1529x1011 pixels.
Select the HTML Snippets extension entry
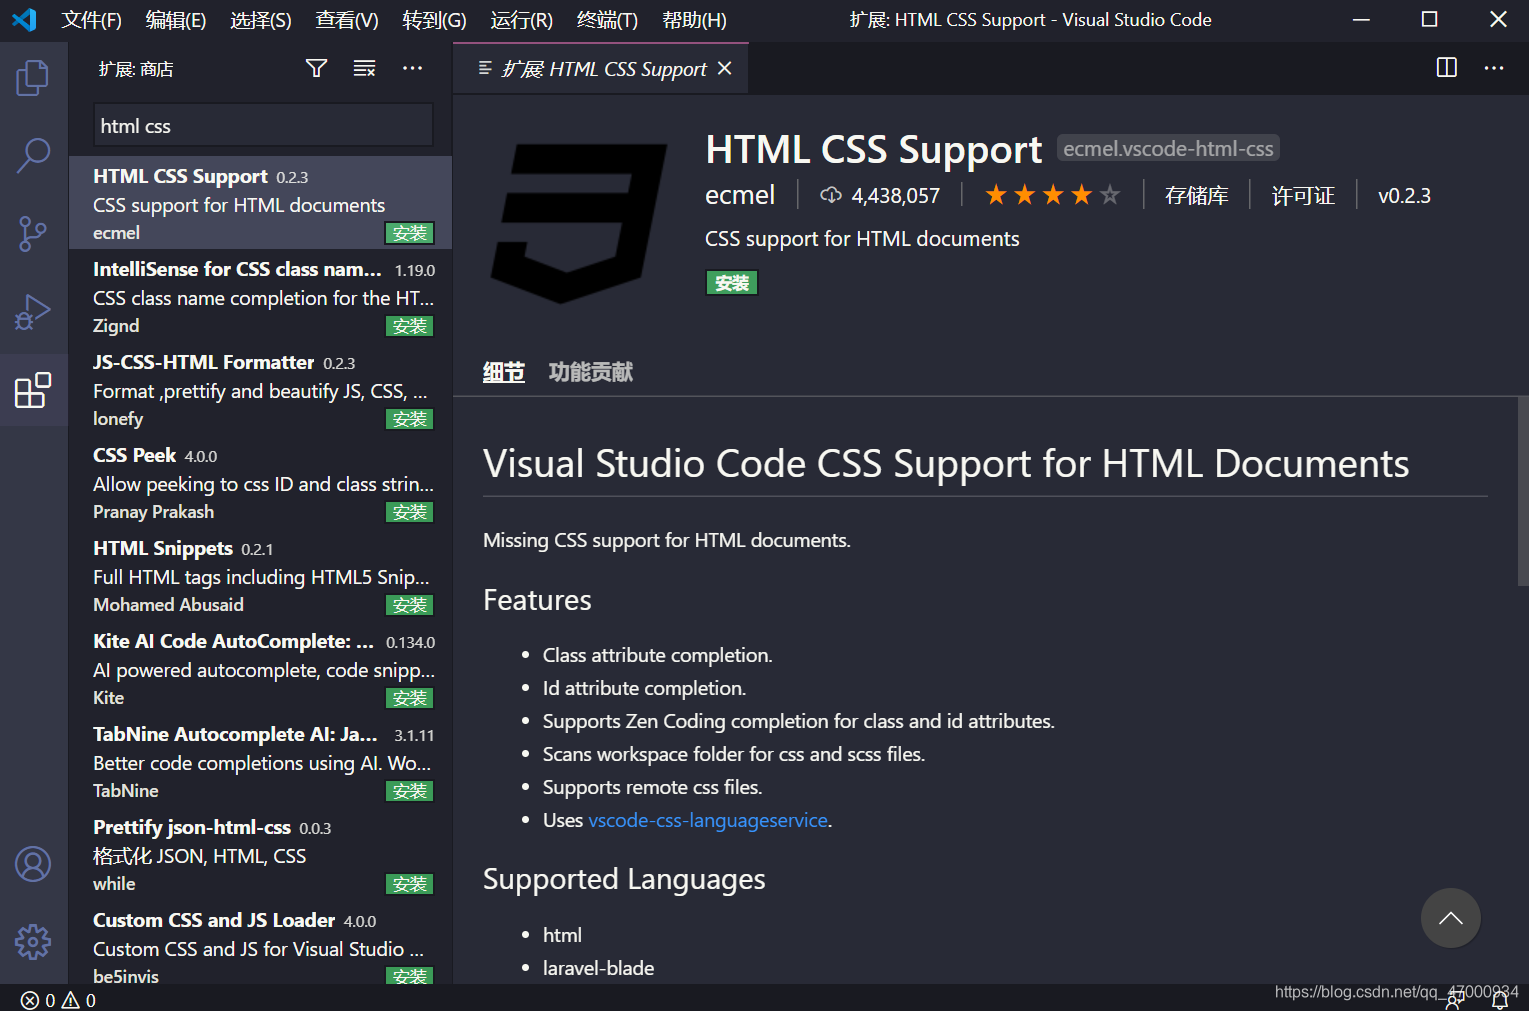pos(260,575)
